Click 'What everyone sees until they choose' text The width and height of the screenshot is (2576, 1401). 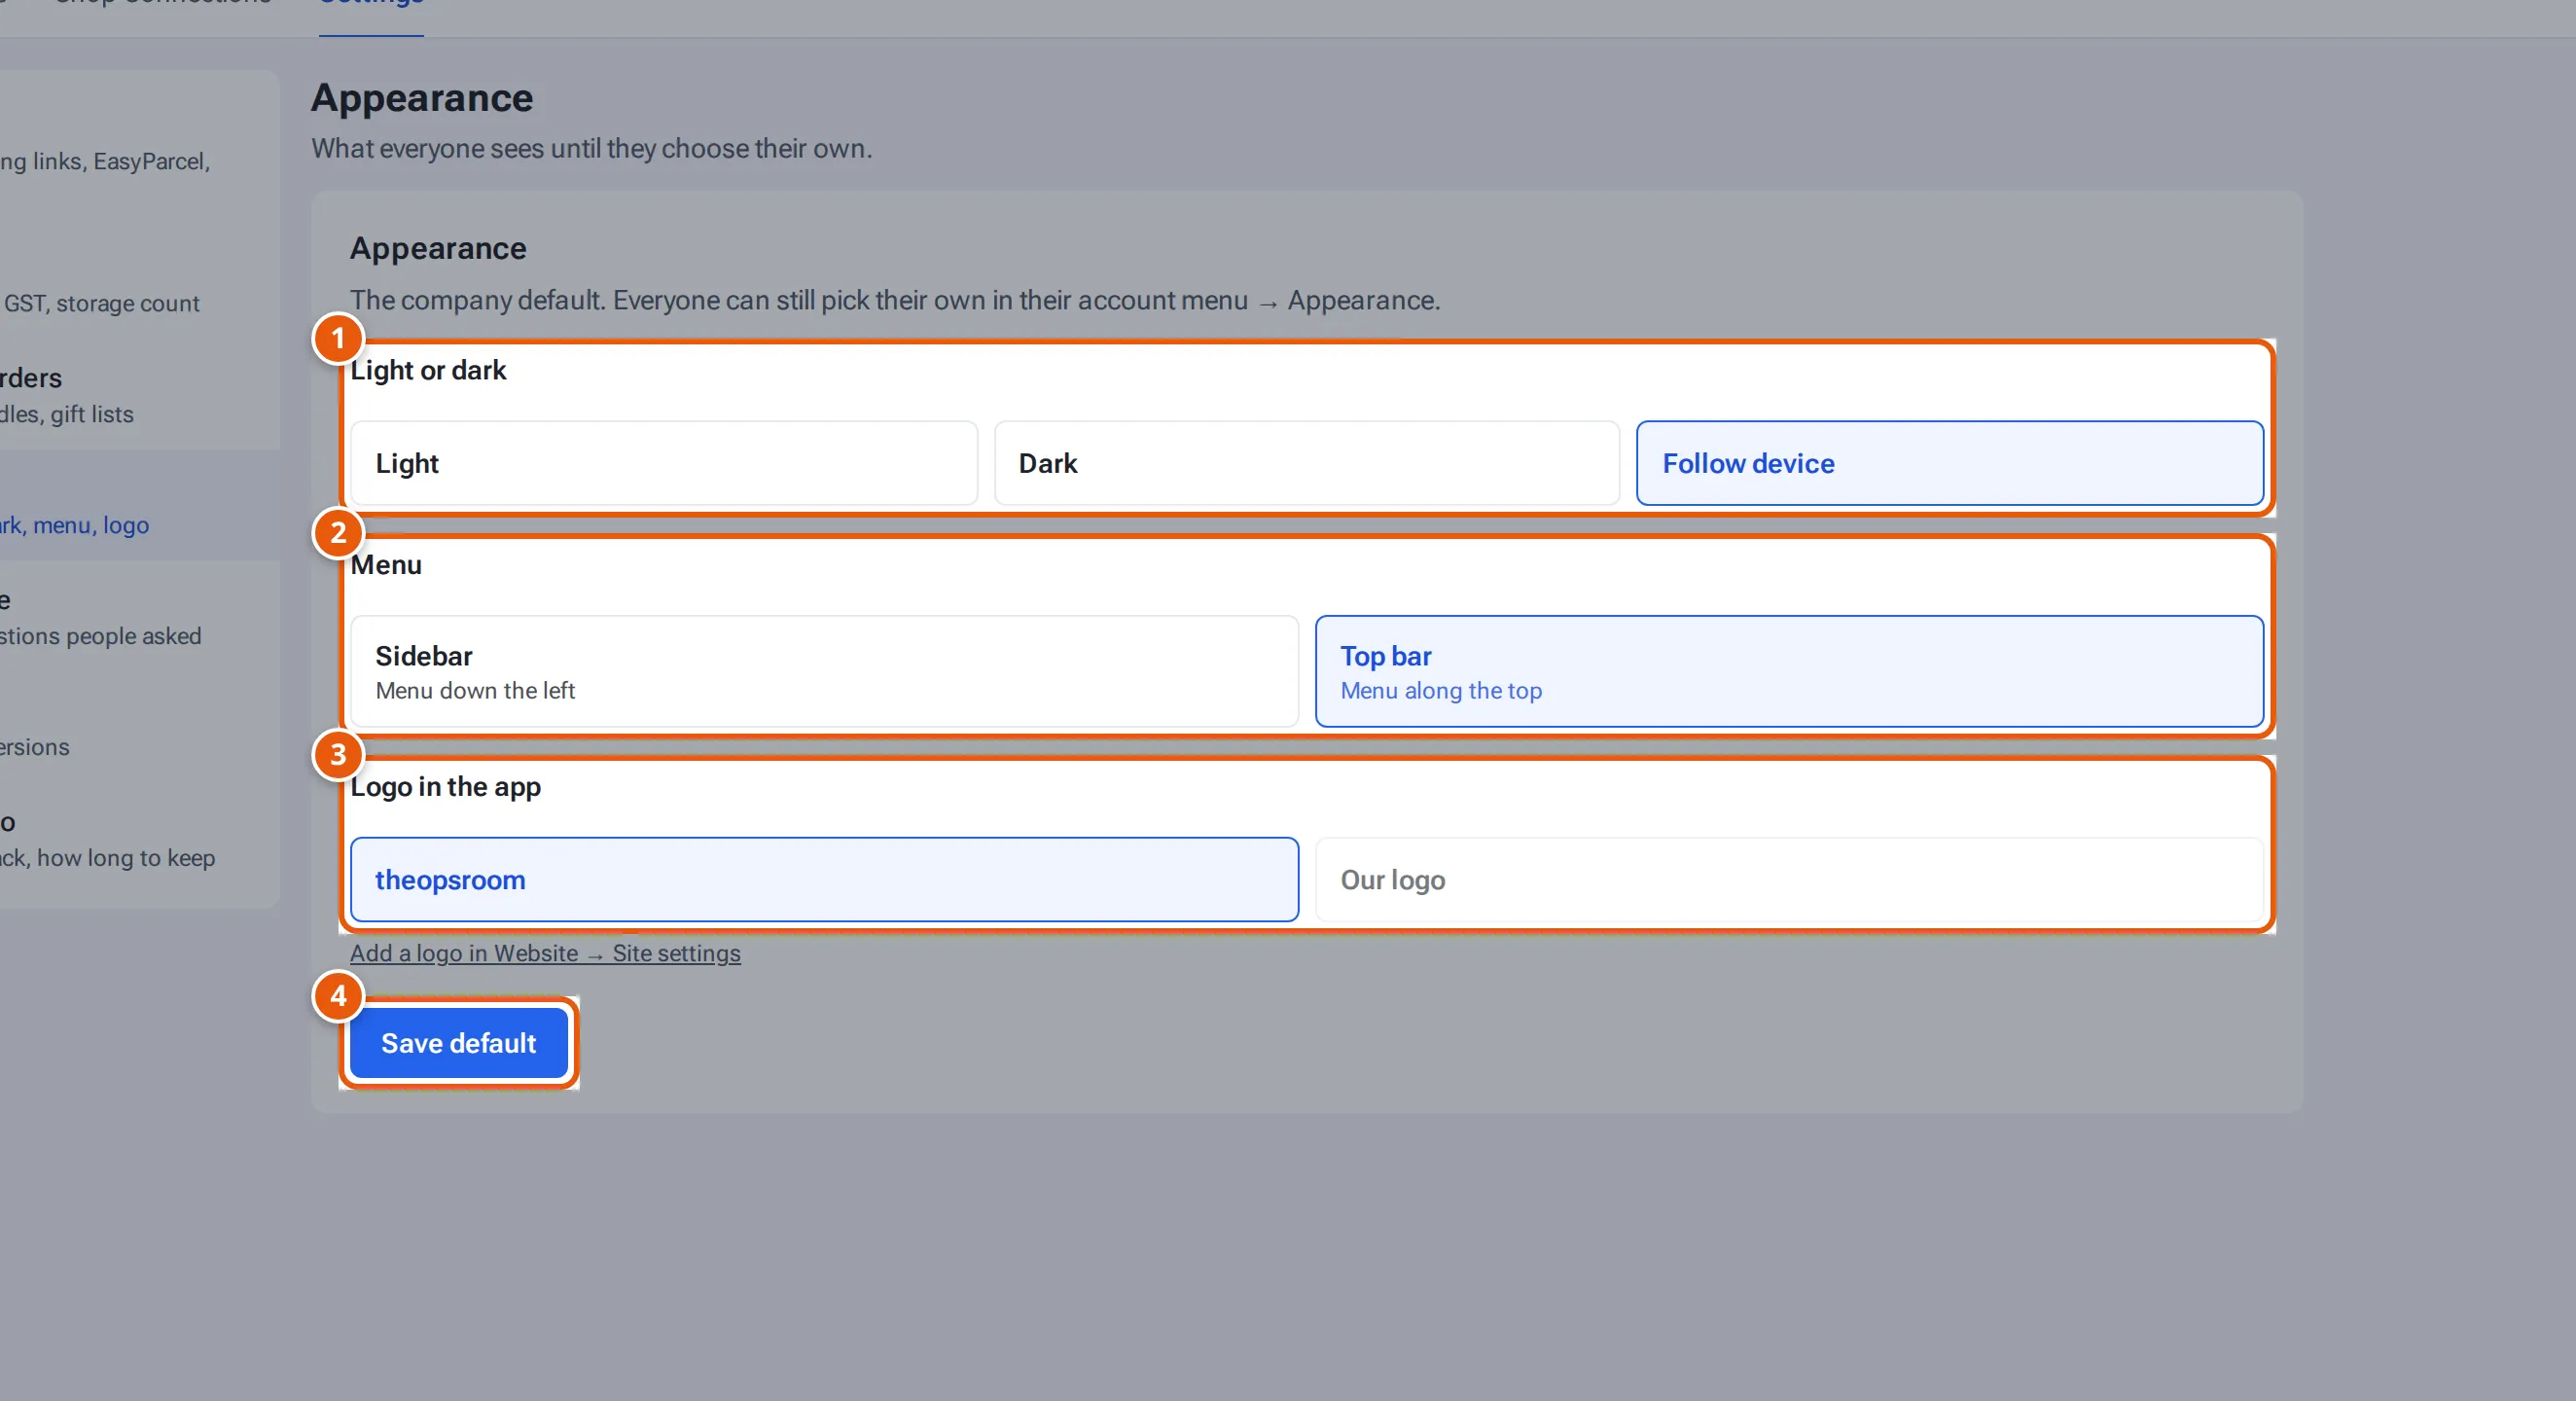pyautogui.click(x=591, y=148)
